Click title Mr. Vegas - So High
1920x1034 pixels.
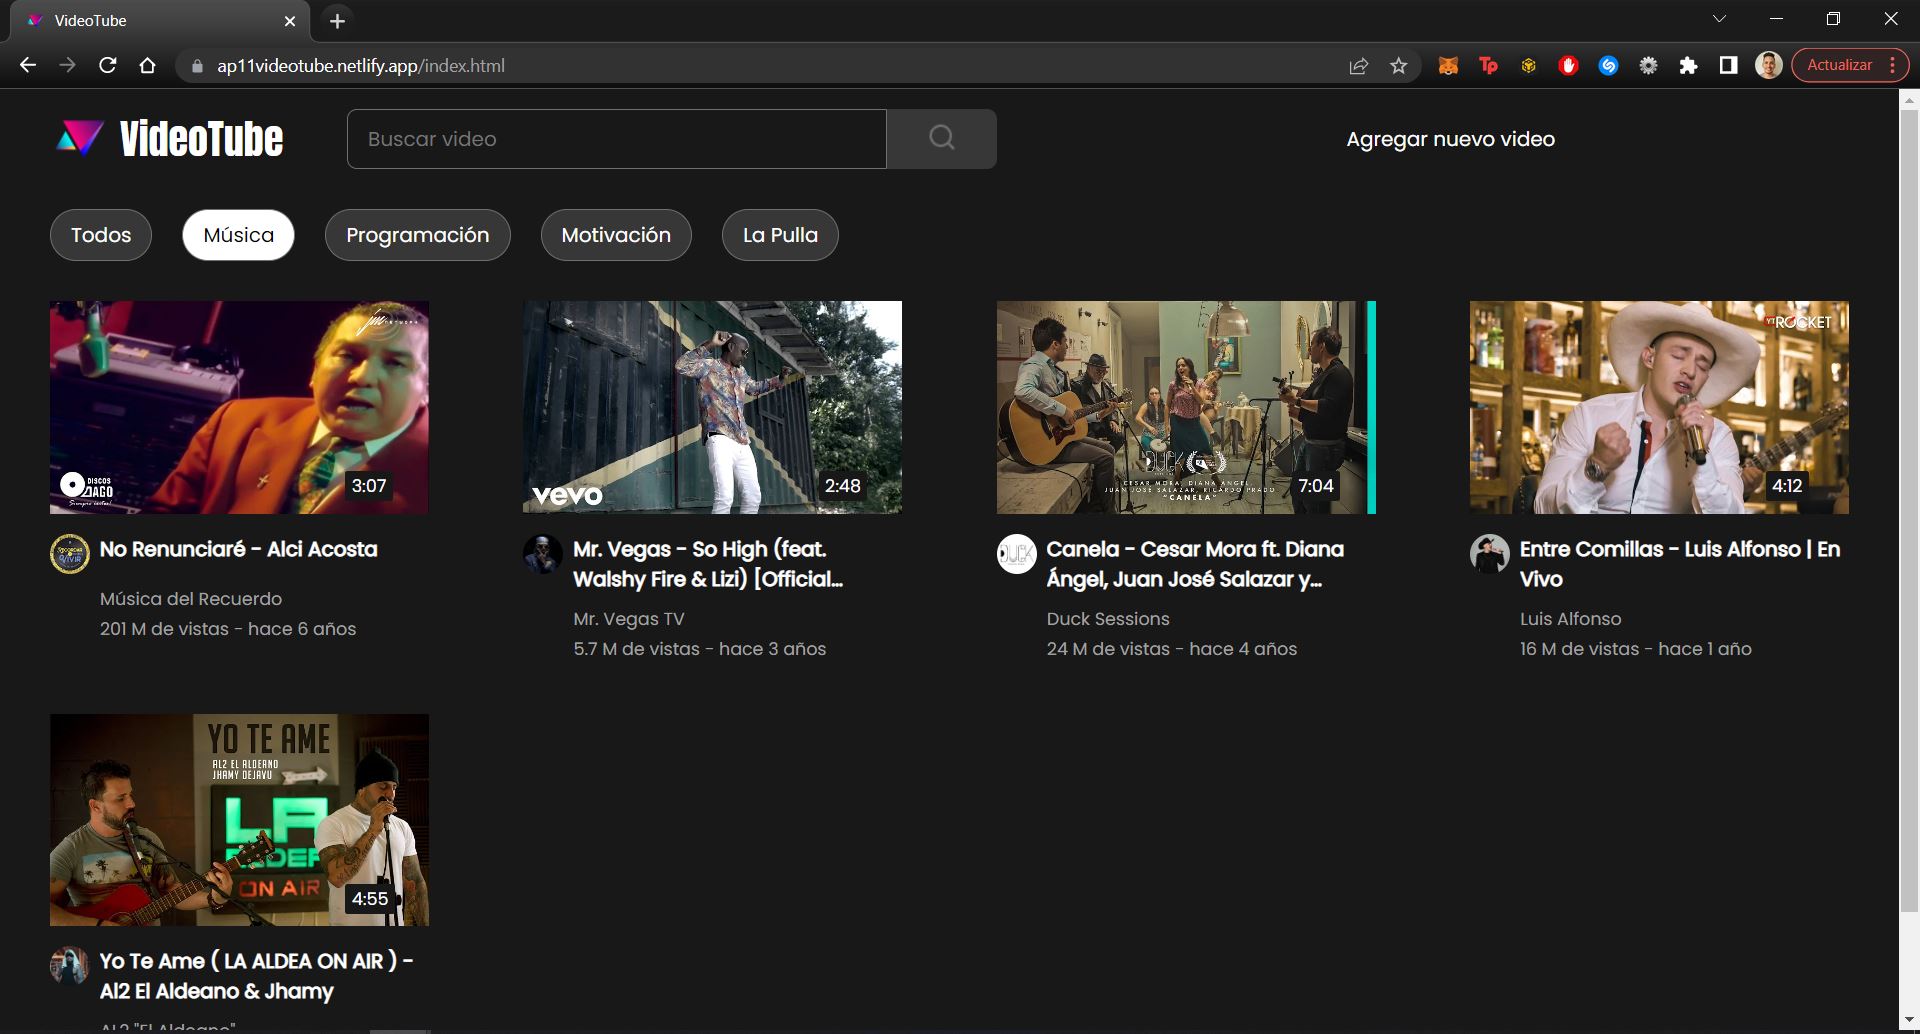(708, 564)
